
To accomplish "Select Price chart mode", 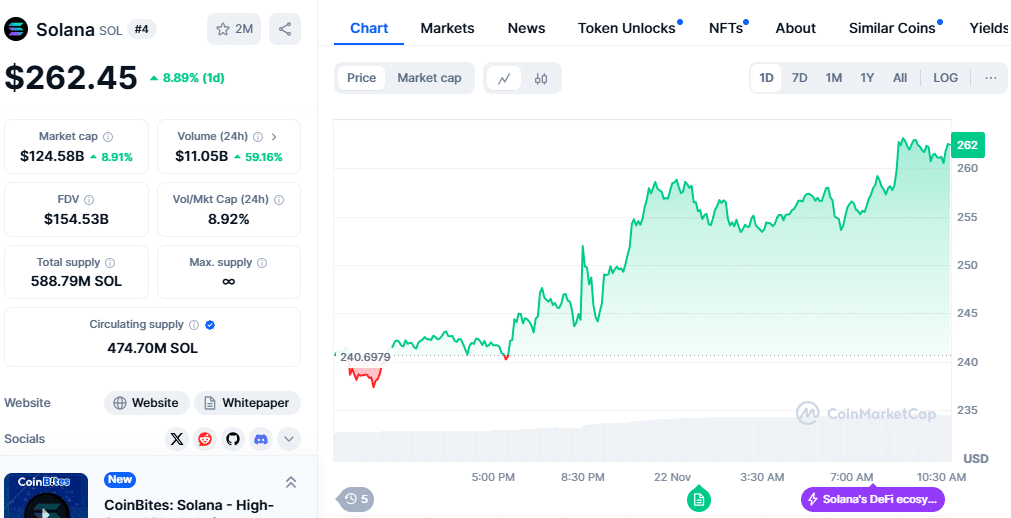I will click(x=361, y=78).
